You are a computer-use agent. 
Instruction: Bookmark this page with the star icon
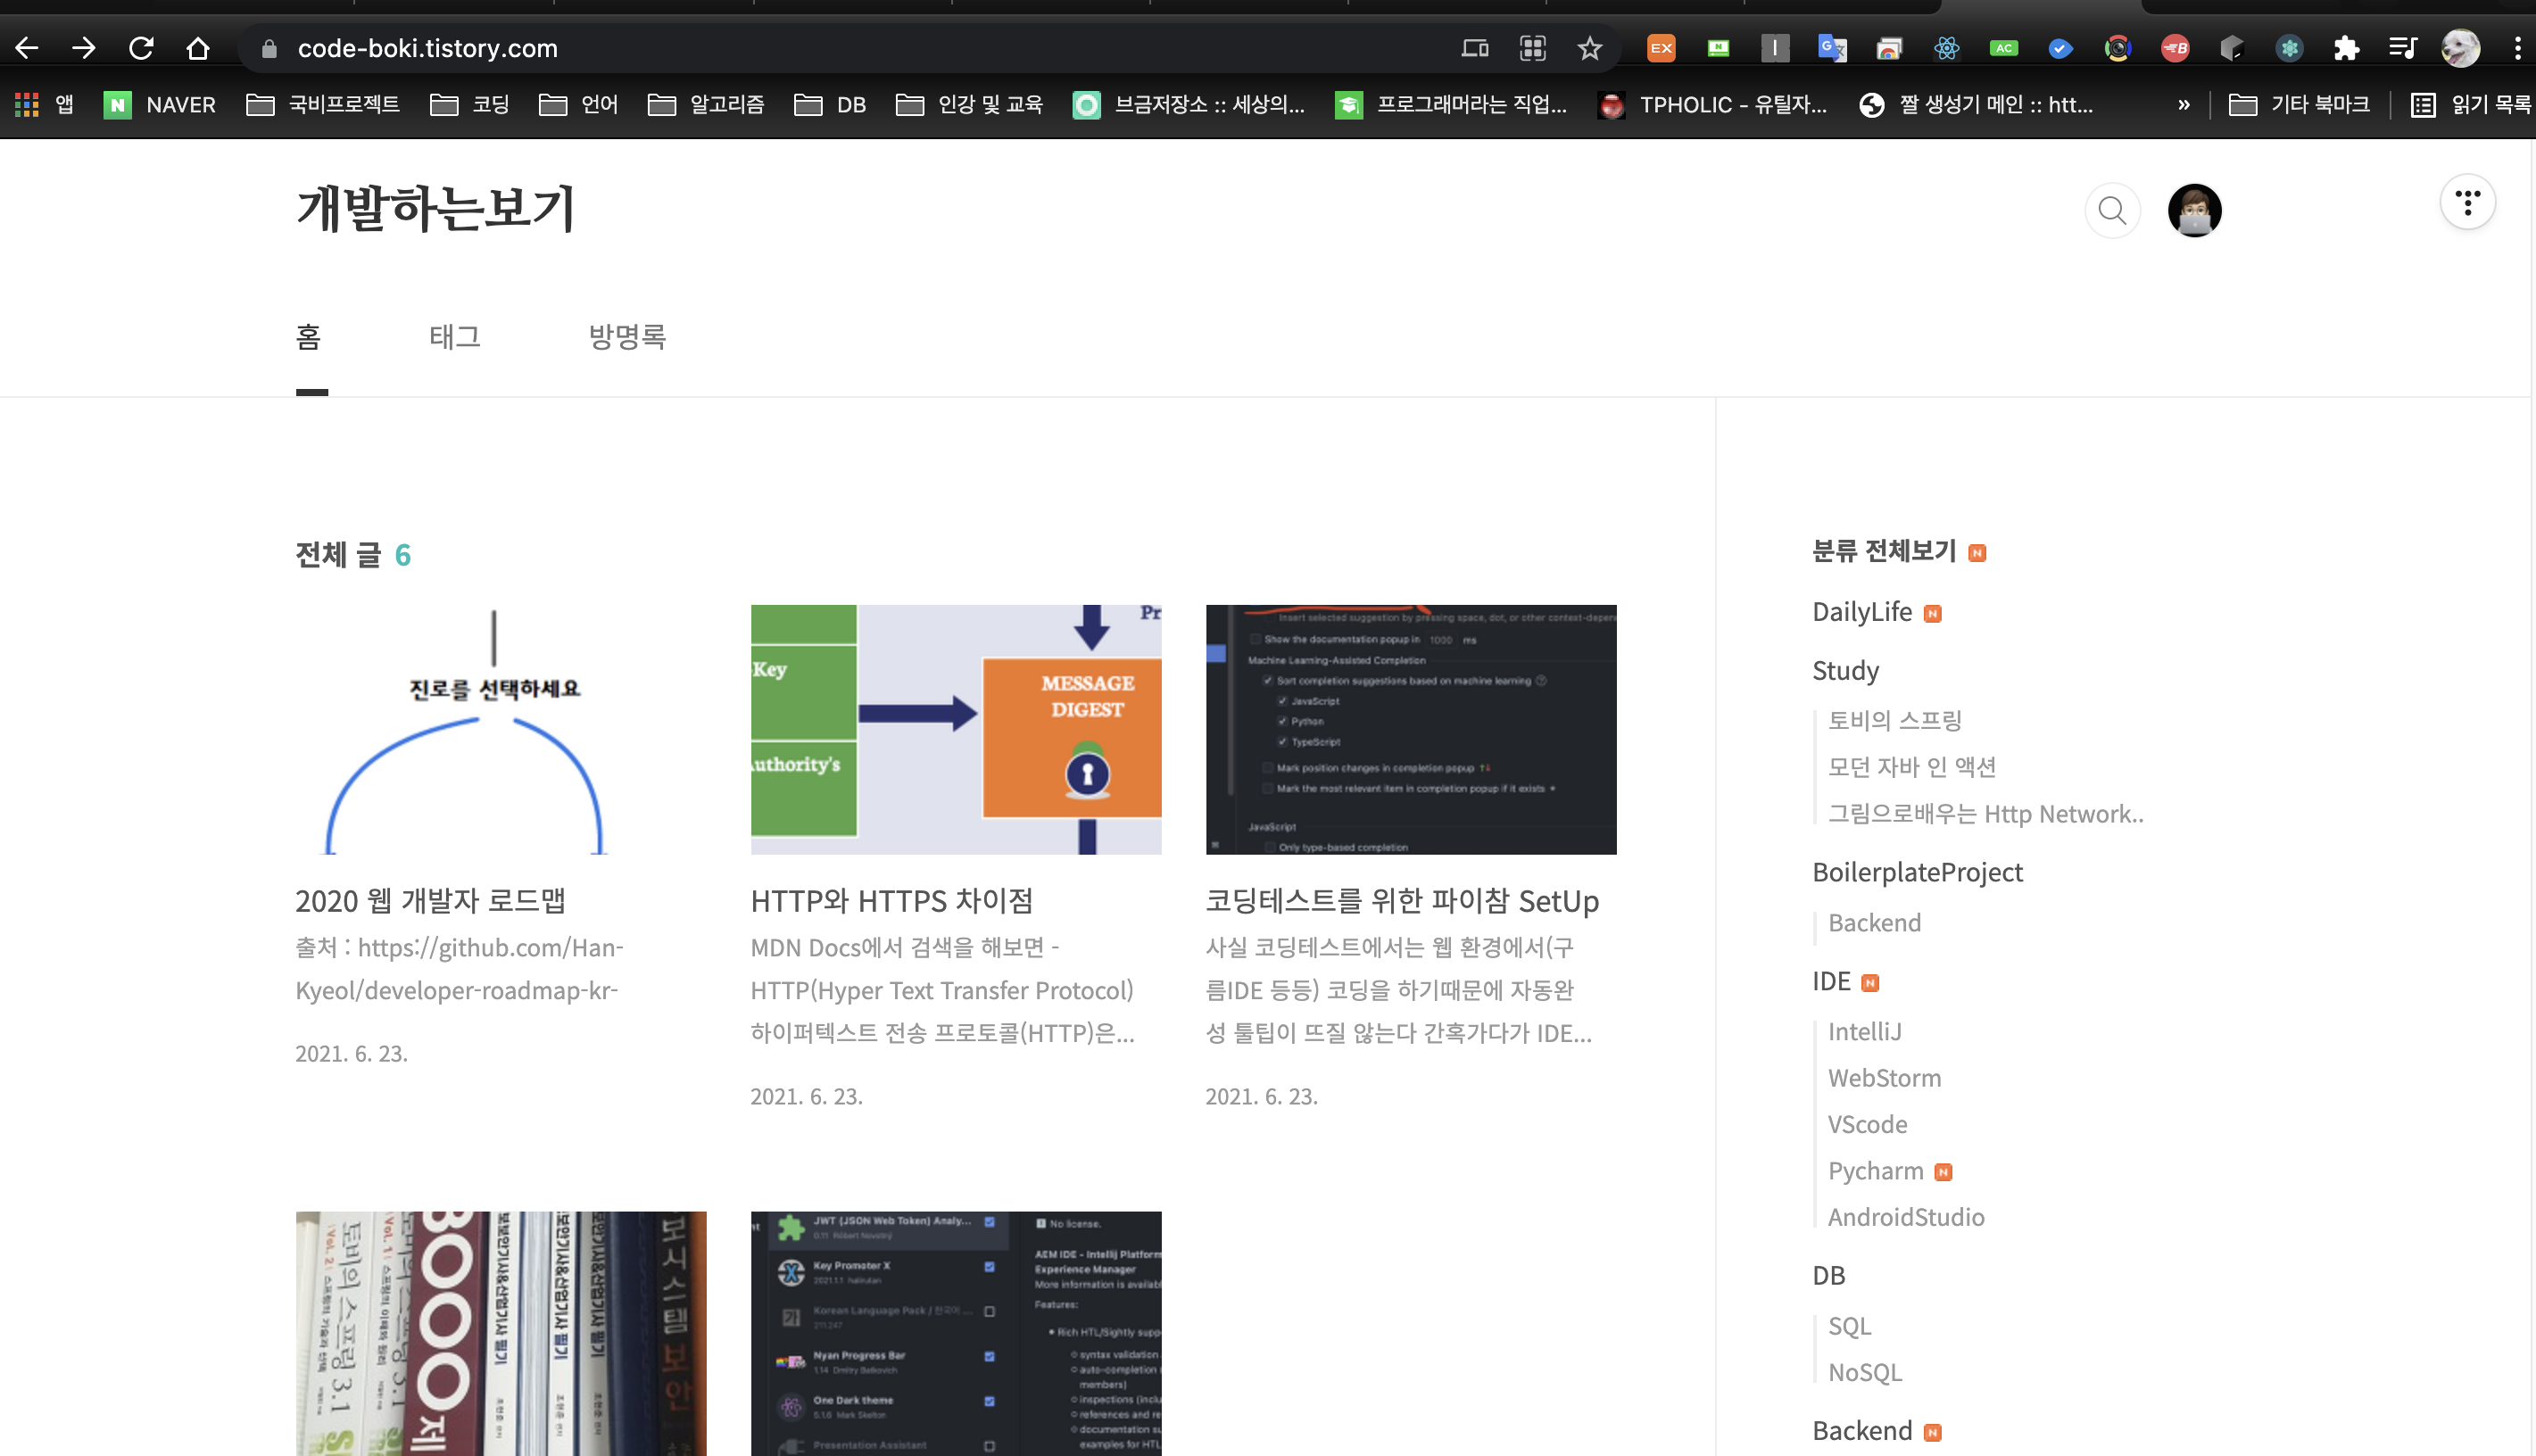pos(1589,48)
